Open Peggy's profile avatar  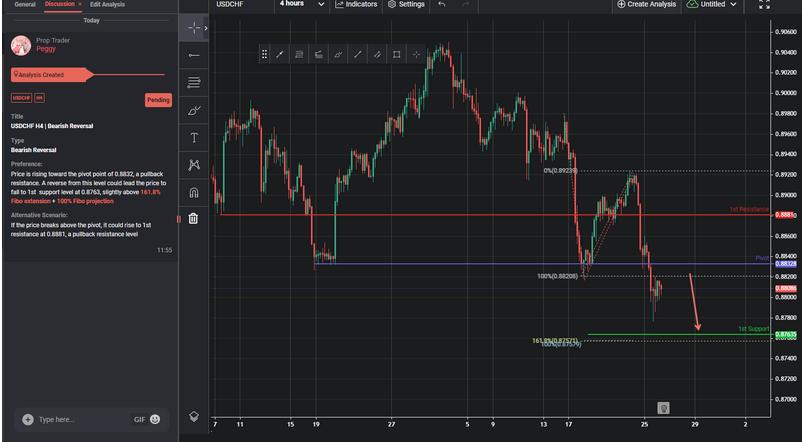click(x=21, y=45)
